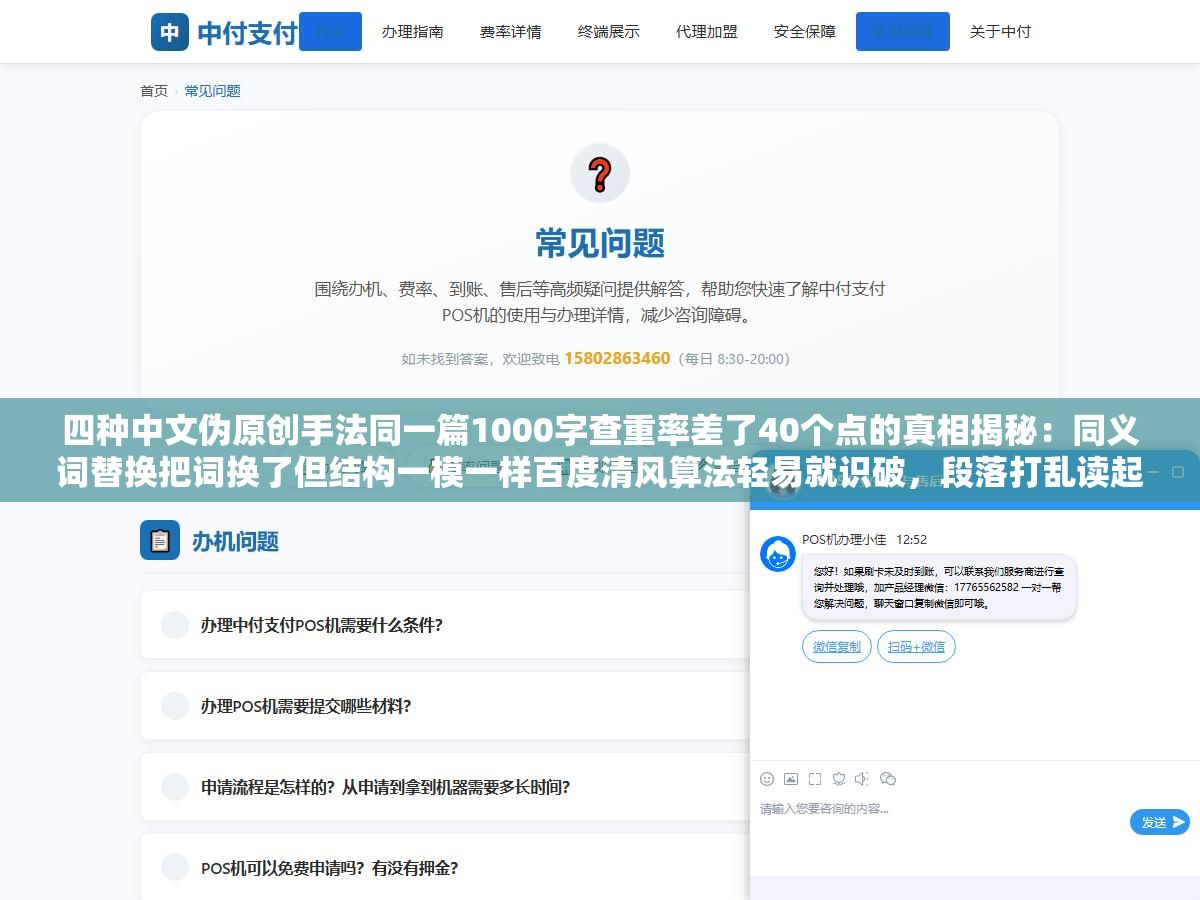Click the 首页 breadcrumb link
Image resolution: width=1200 pixels, height=900 pixels.
[x=154, y=91]
